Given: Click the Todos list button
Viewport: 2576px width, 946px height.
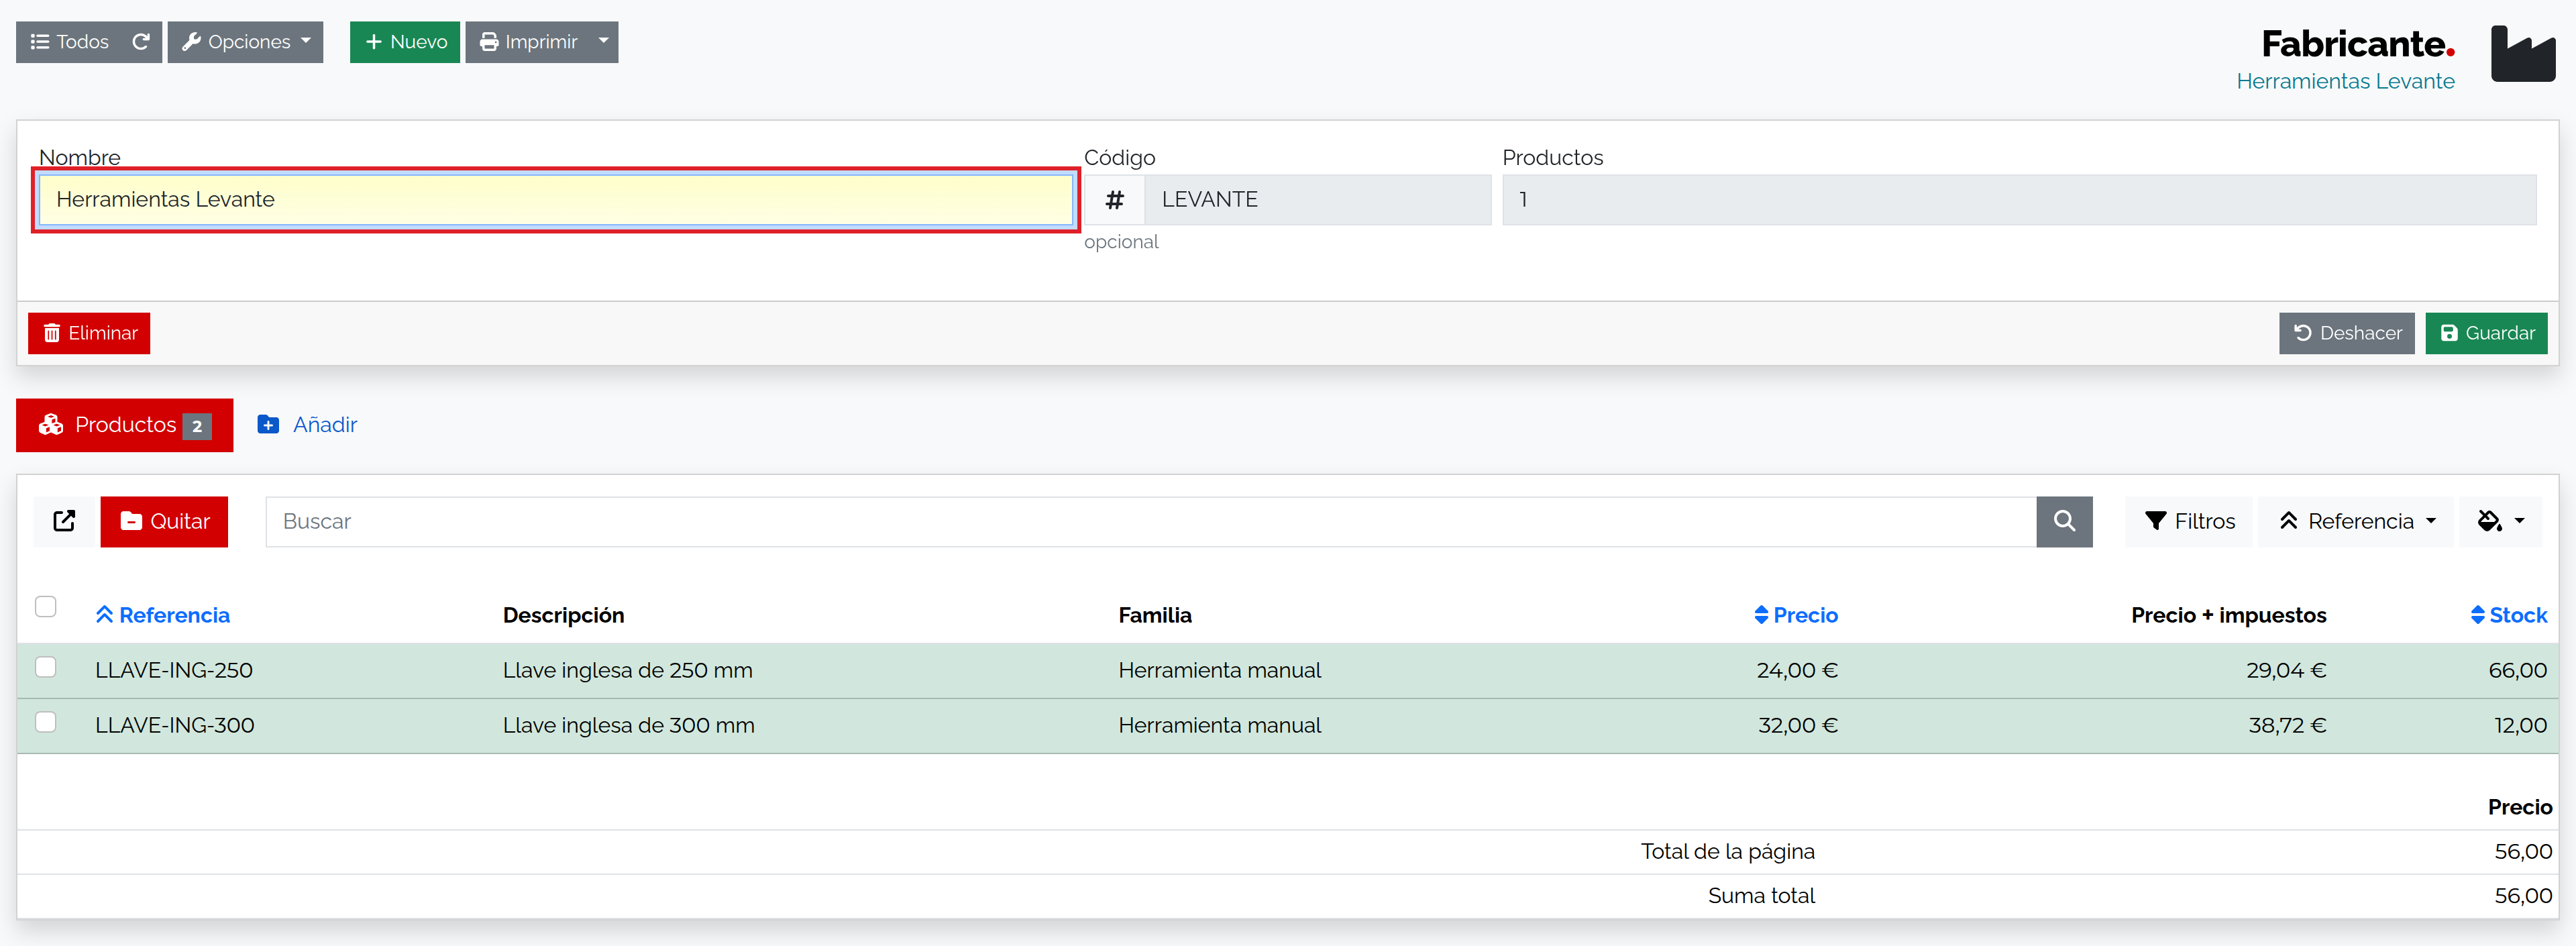Looking at the screenshot, I should [x=69, y=42].
